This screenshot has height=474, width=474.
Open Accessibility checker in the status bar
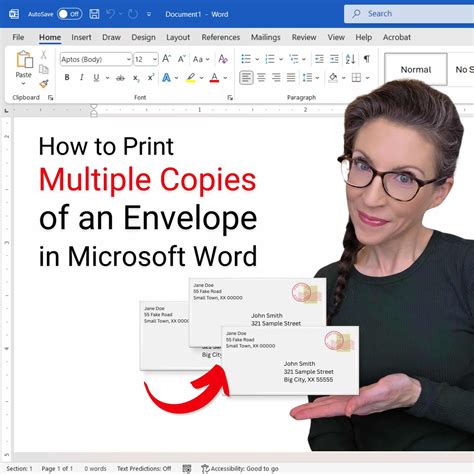(240, 469)
